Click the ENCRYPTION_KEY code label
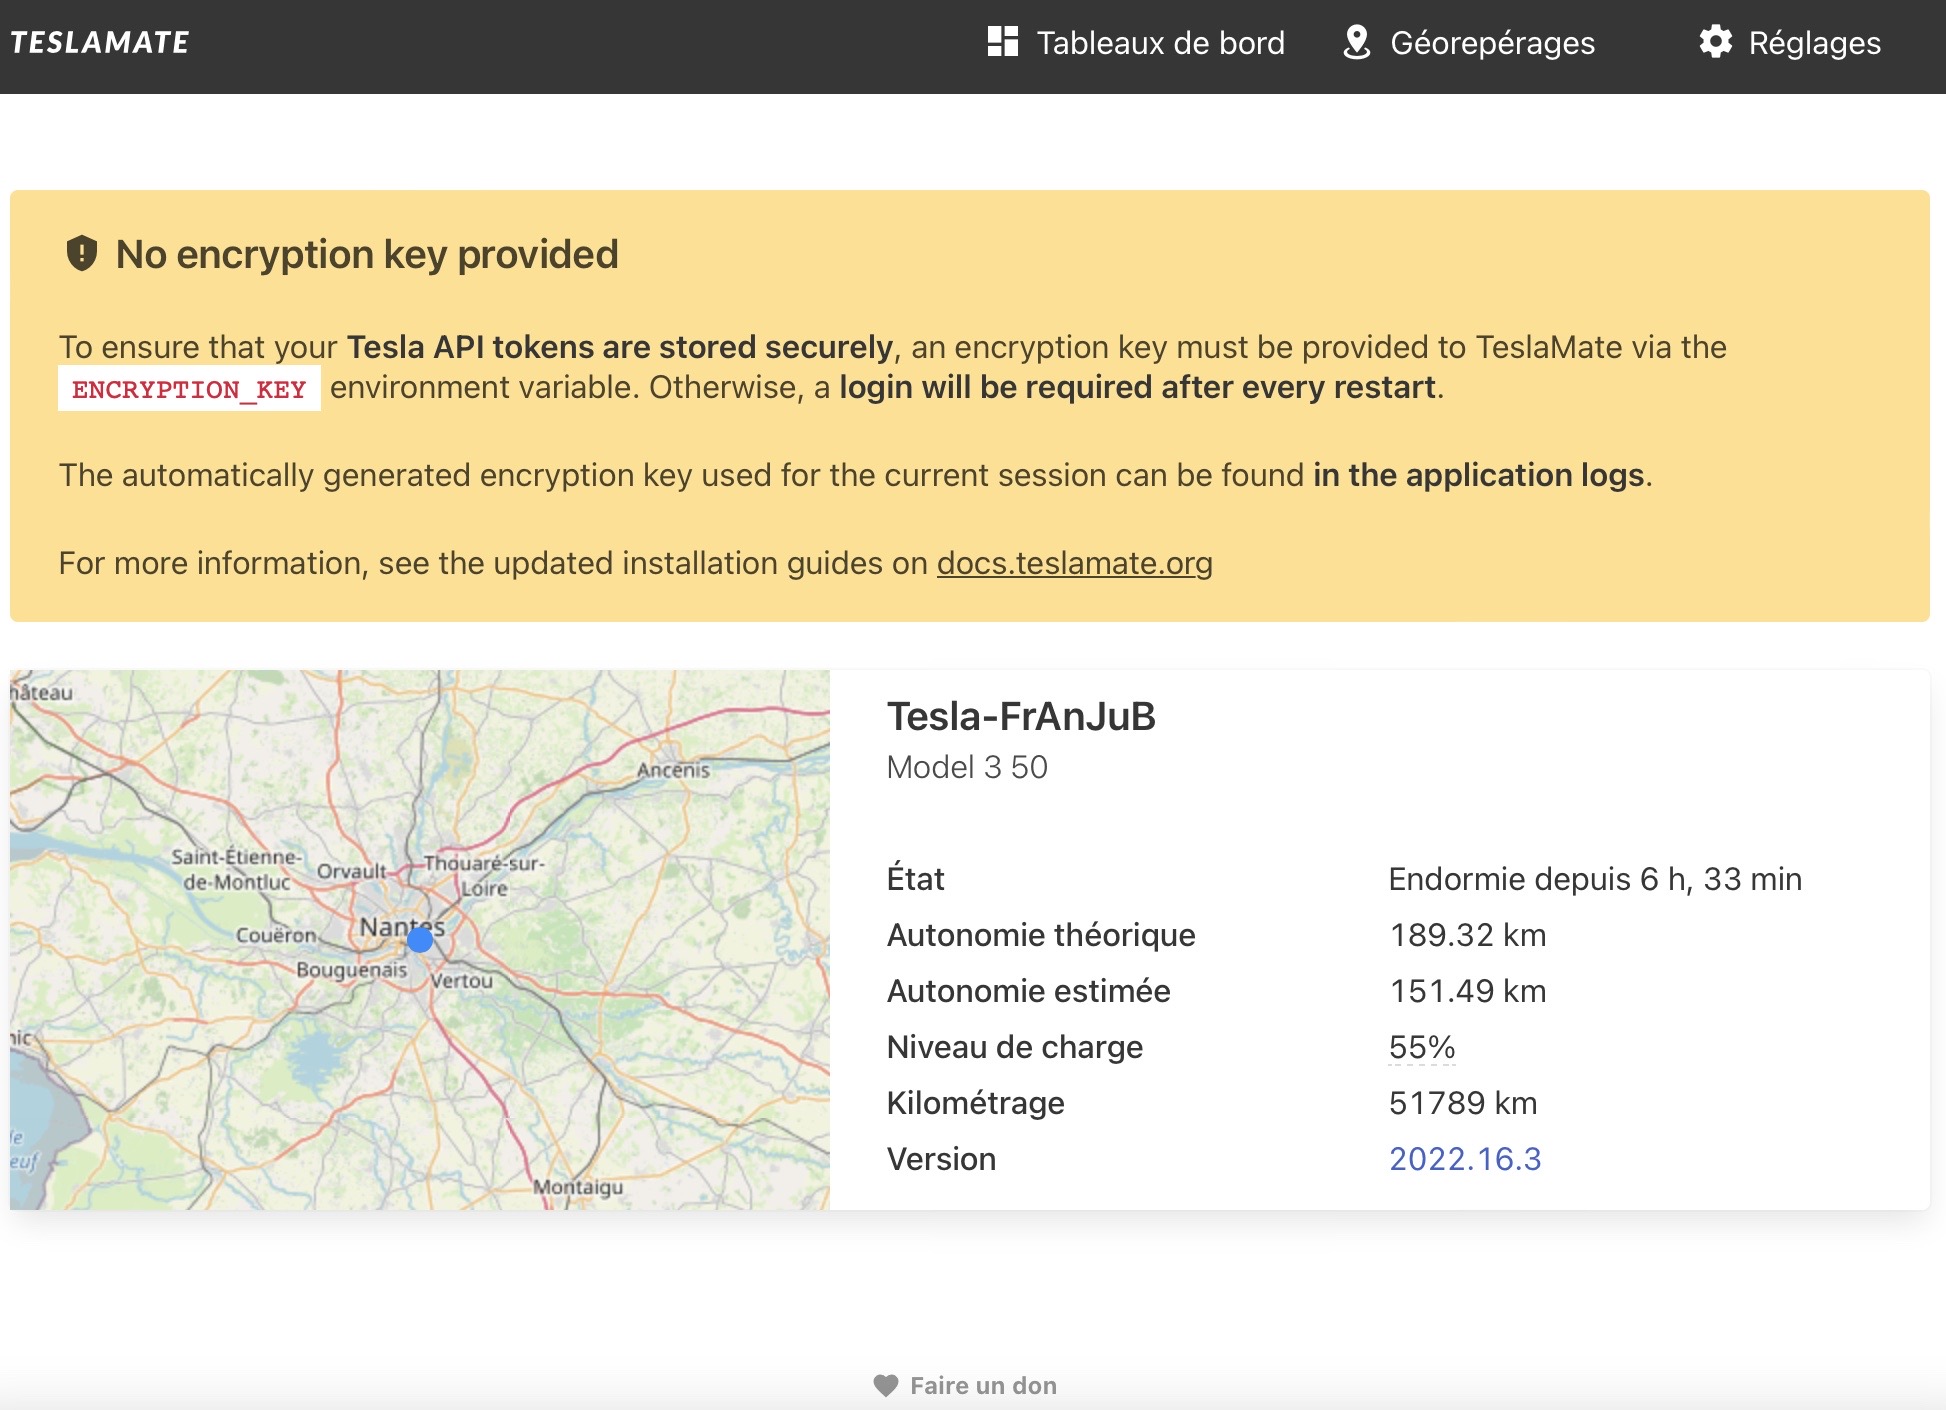The width and height of the screenshot is (1946, 1410). click(189, 389)
